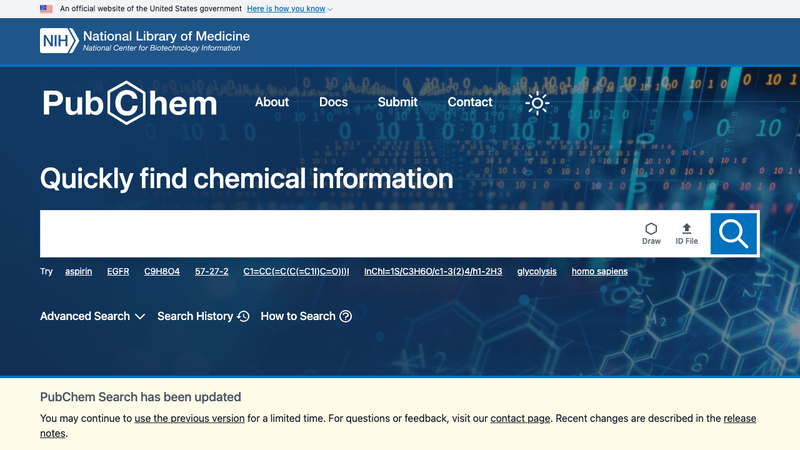
Task: Open How to Search help
Action: pos(306,316)
